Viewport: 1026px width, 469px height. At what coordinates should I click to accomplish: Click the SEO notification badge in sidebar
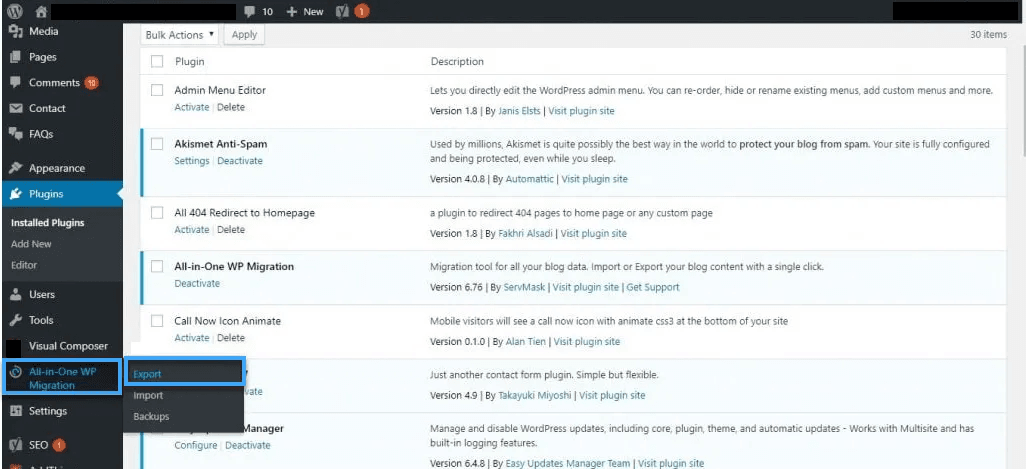tap(59, 445)
